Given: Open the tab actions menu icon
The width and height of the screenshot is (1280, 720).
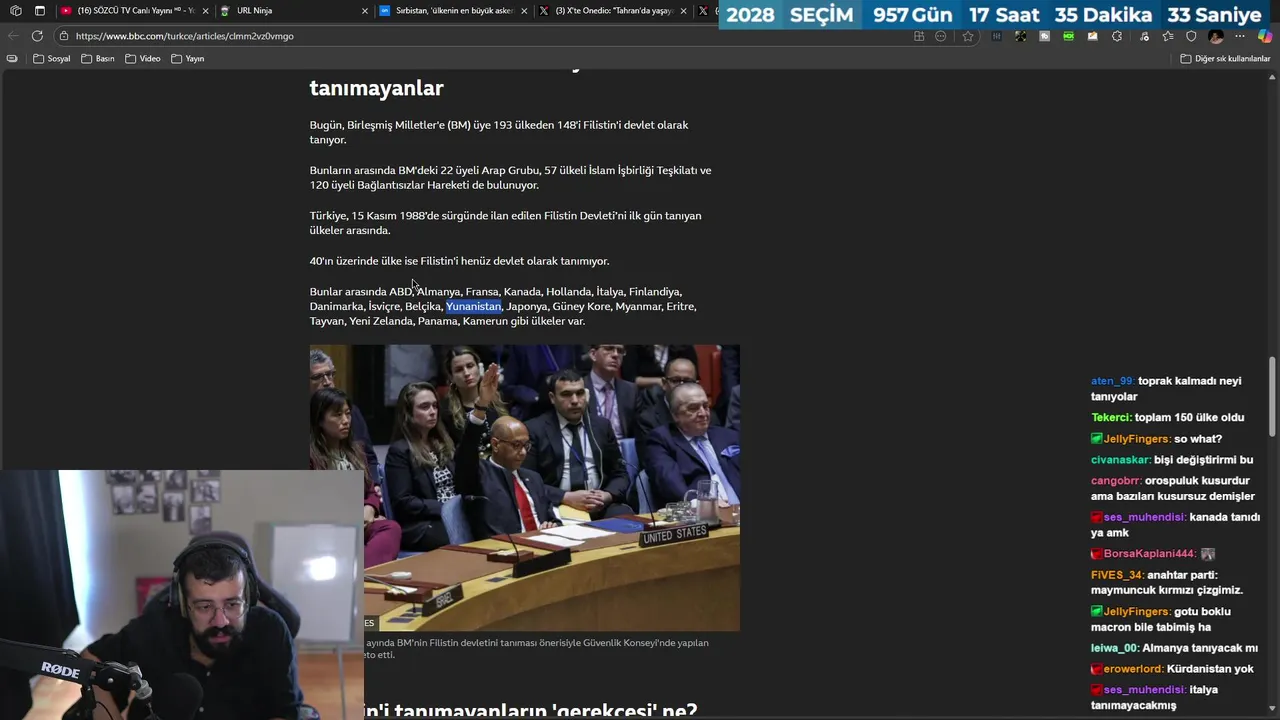Looking at the screenshot, I should pos(40,11).
